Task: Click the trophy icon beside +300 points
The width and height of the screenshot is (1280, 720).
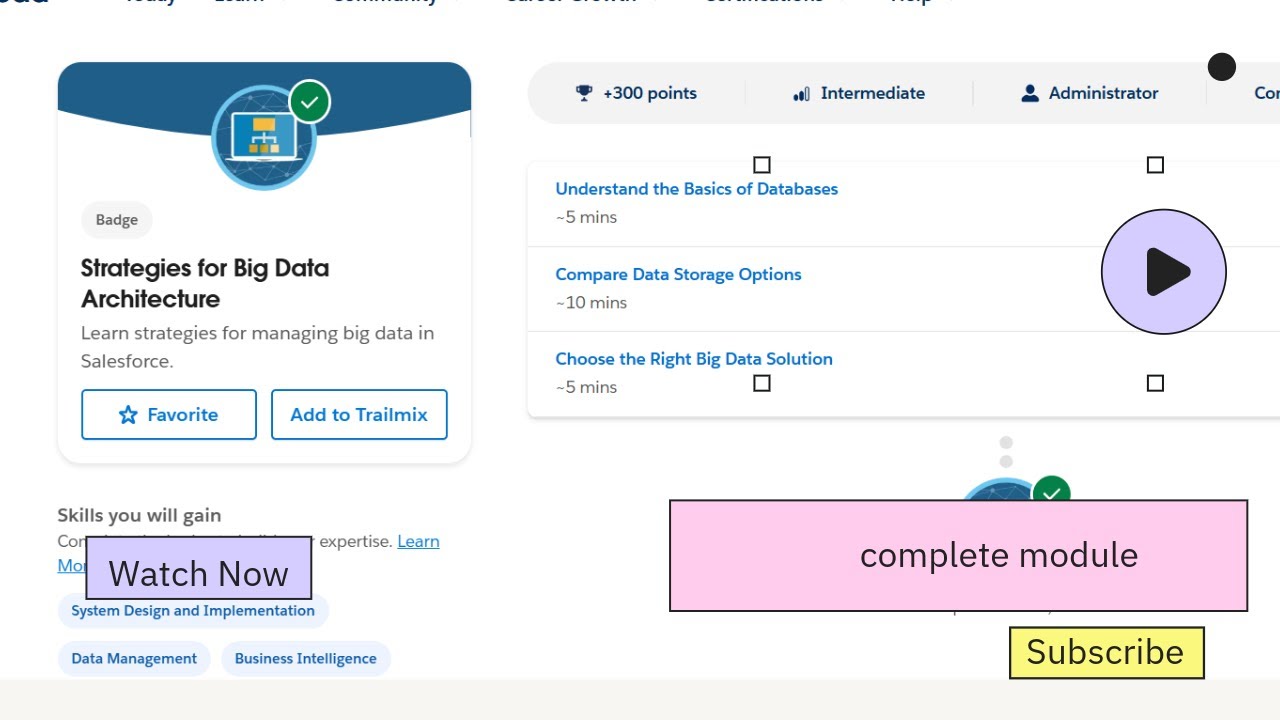Action: coord(584,93)
